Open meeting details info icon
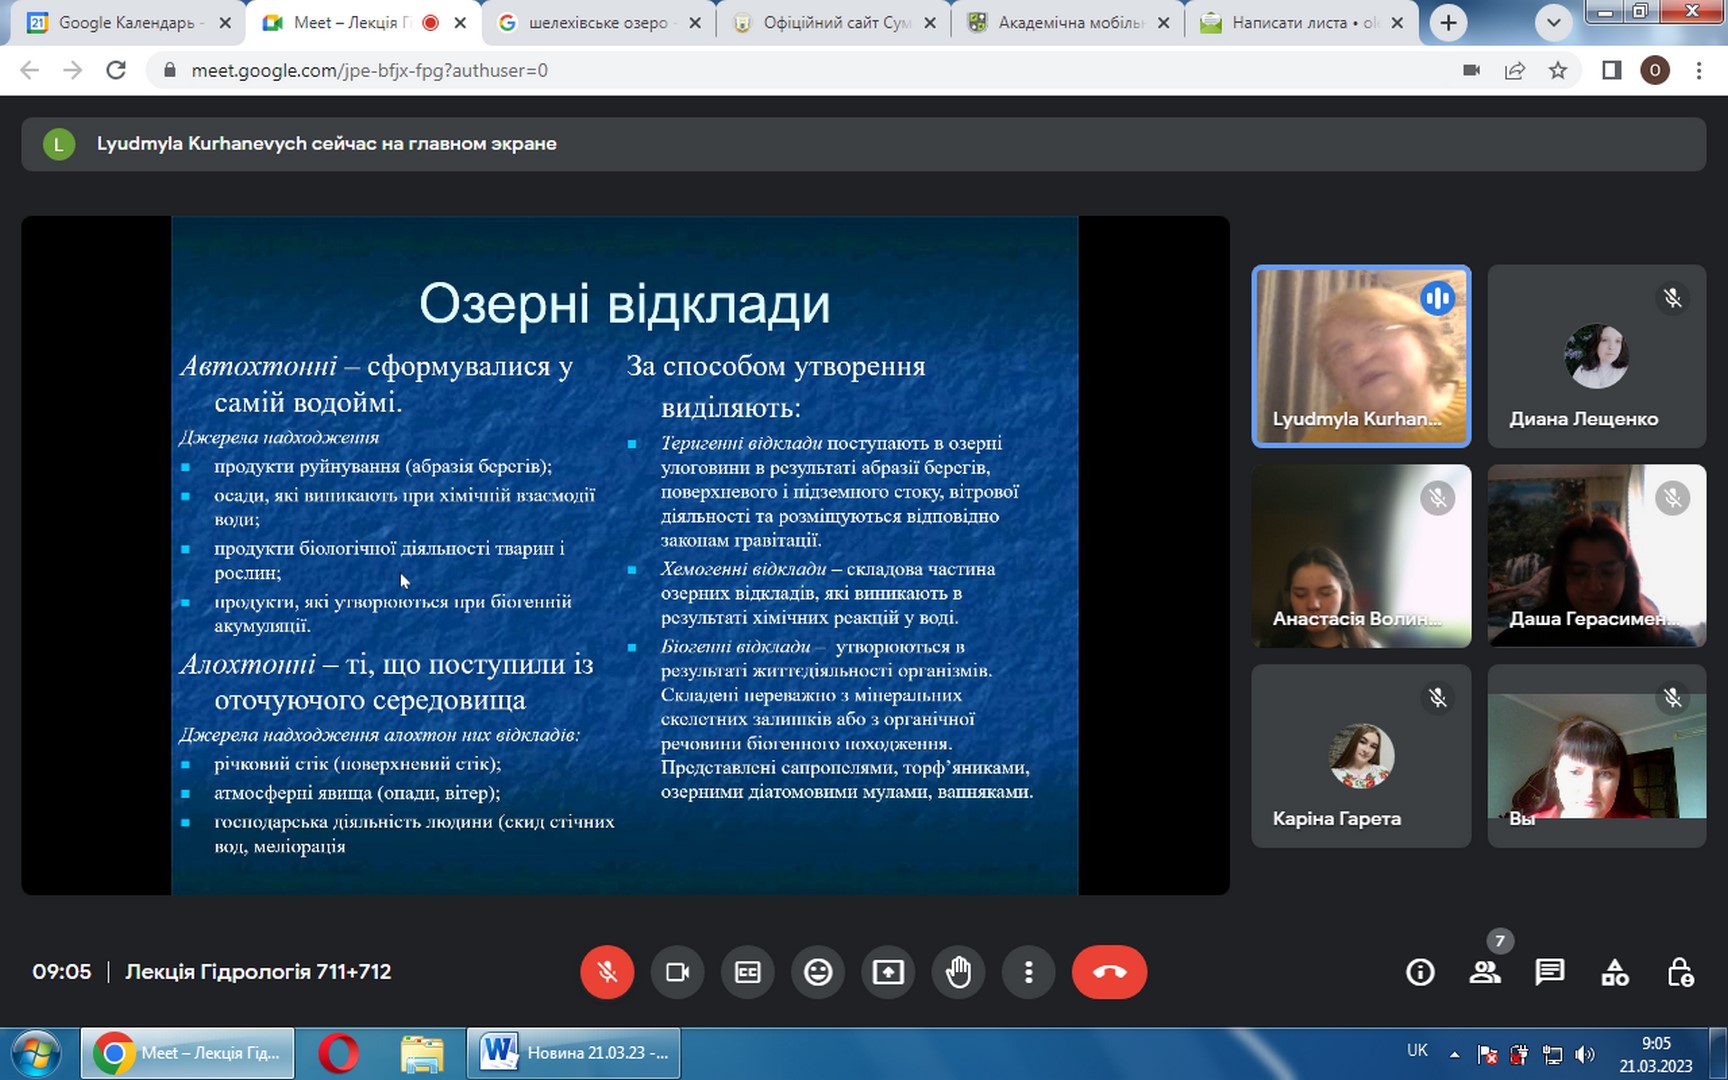Screen dimensions: 1728x1080 pos(1420,972)
